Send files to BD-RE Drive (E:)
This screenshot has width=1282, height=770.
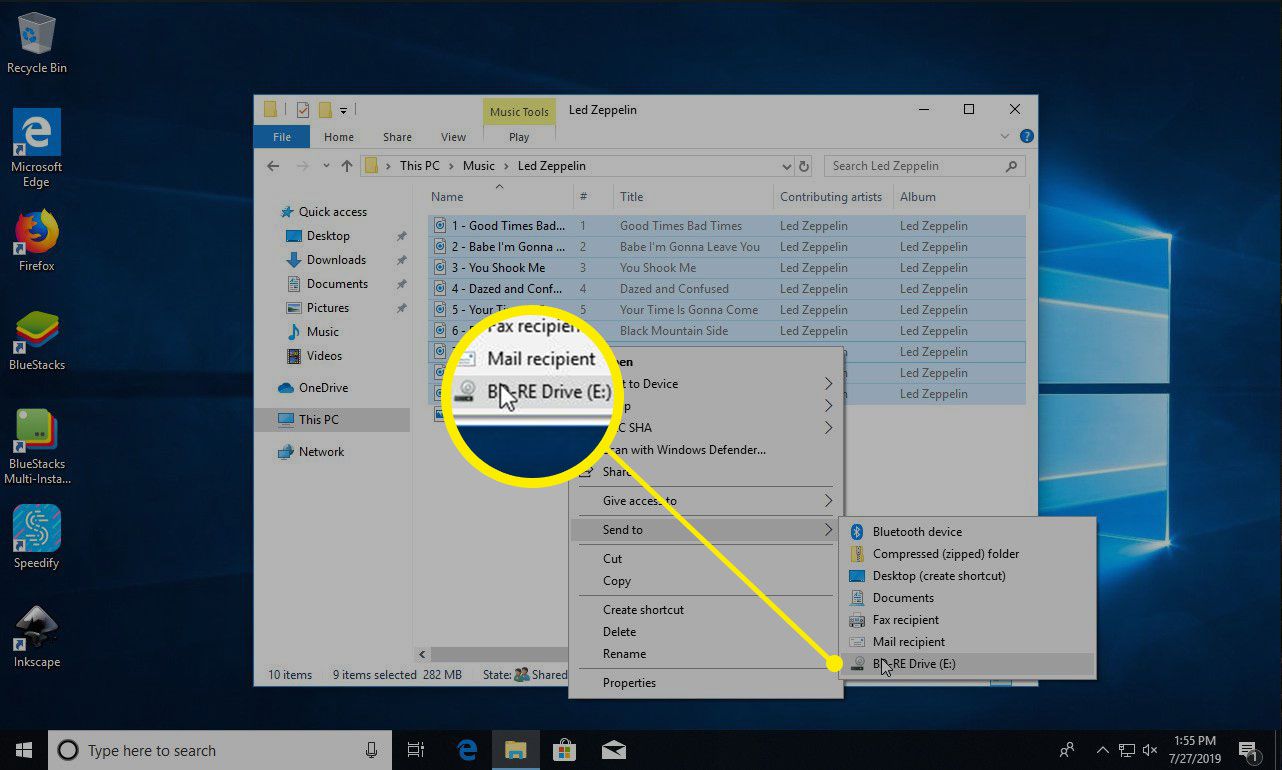(x=969, y=664)
